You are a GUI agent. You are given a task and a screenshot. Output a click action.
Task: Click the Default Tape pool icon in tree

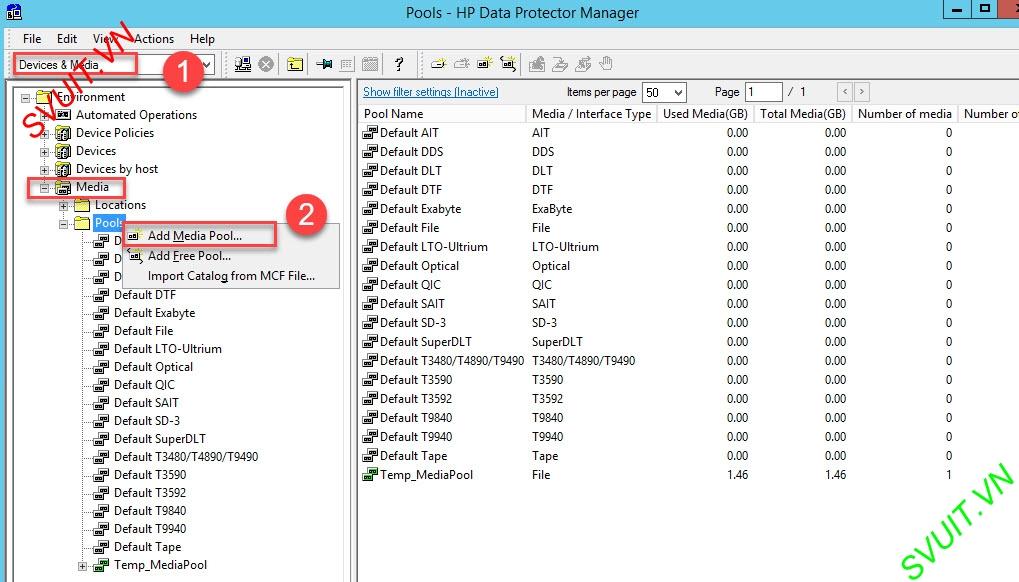click(x=101, y=547)
